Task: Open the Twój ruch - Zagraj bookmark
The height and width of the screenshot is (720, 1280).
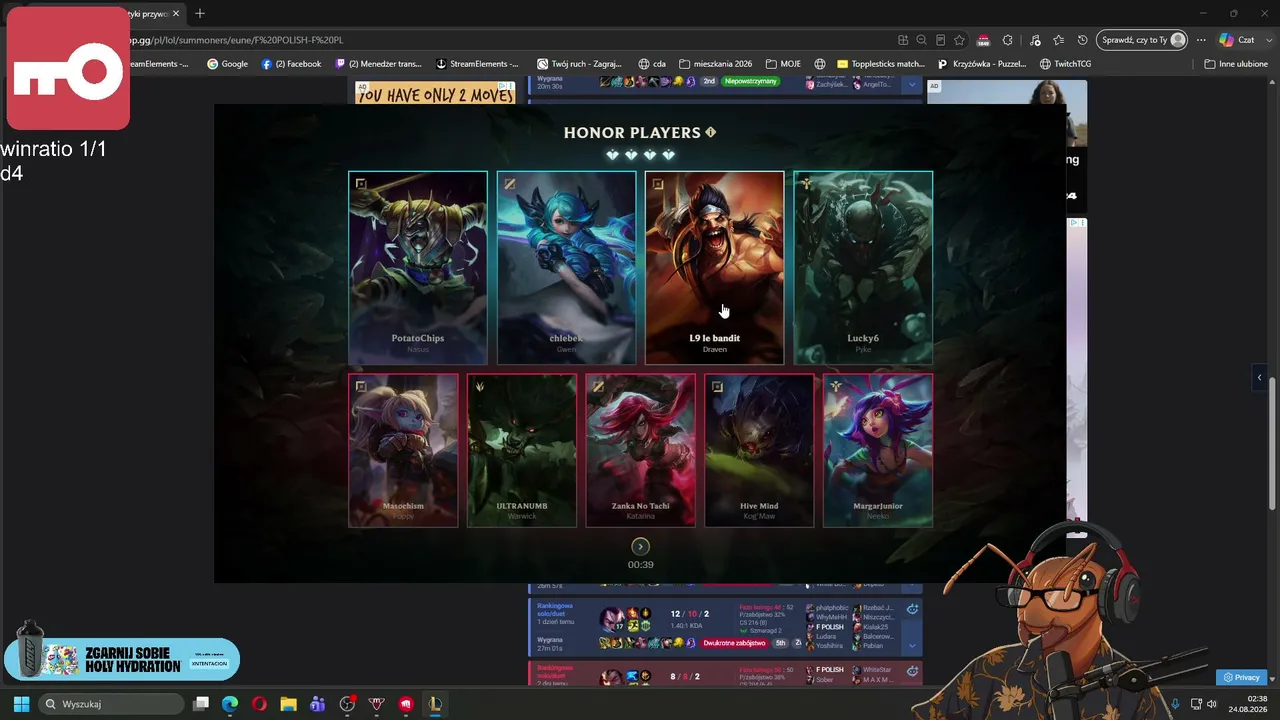Action: pyautogui.click(x=579, y=64)
